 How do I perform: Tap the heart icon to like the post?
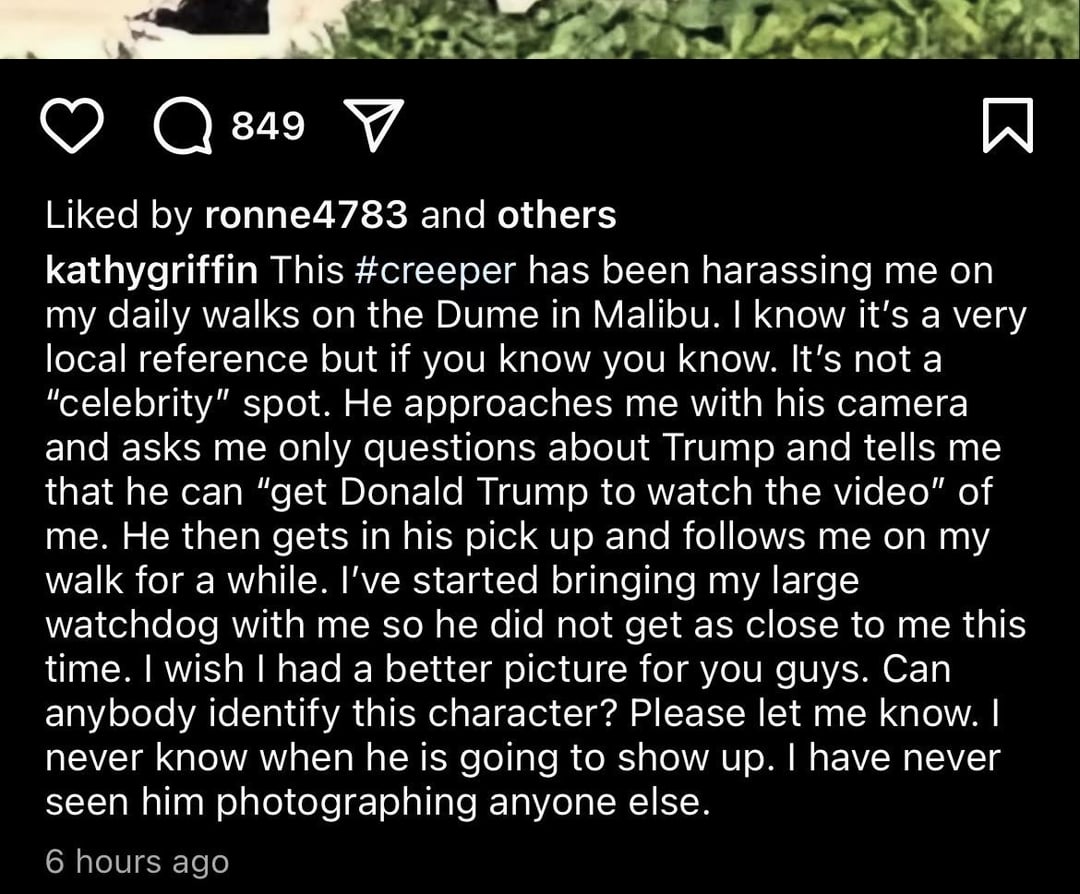[76, 127]
